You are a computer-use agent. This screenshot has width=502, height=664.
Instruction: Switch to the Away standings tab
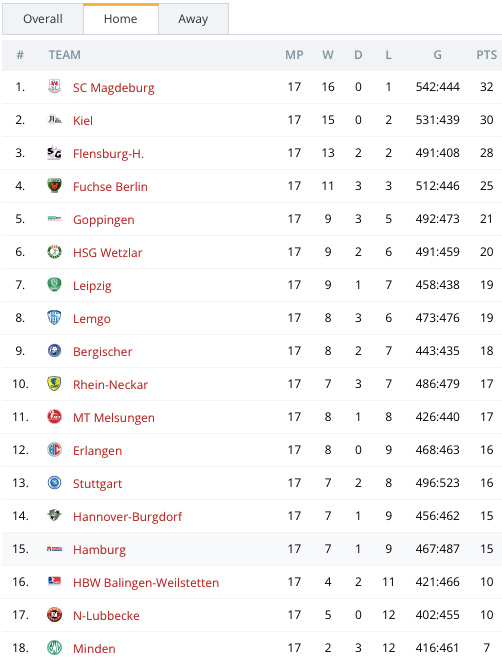point(193,19)
